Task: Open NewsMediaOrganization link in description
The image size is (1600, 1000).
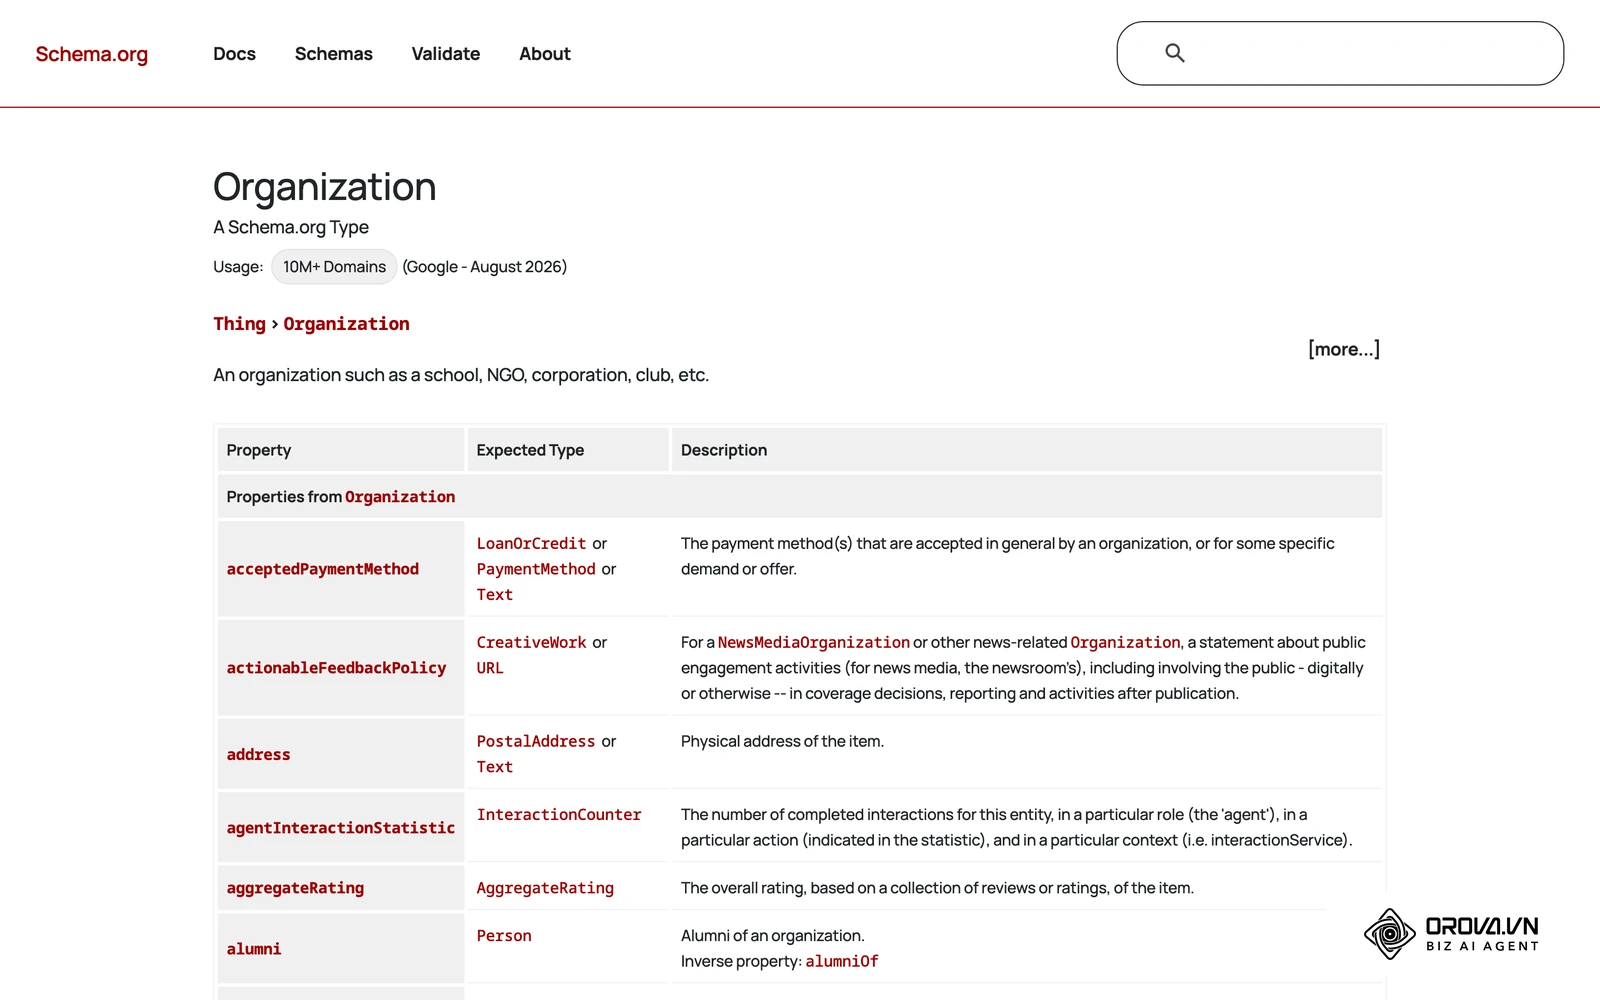Action: [814, 643]
